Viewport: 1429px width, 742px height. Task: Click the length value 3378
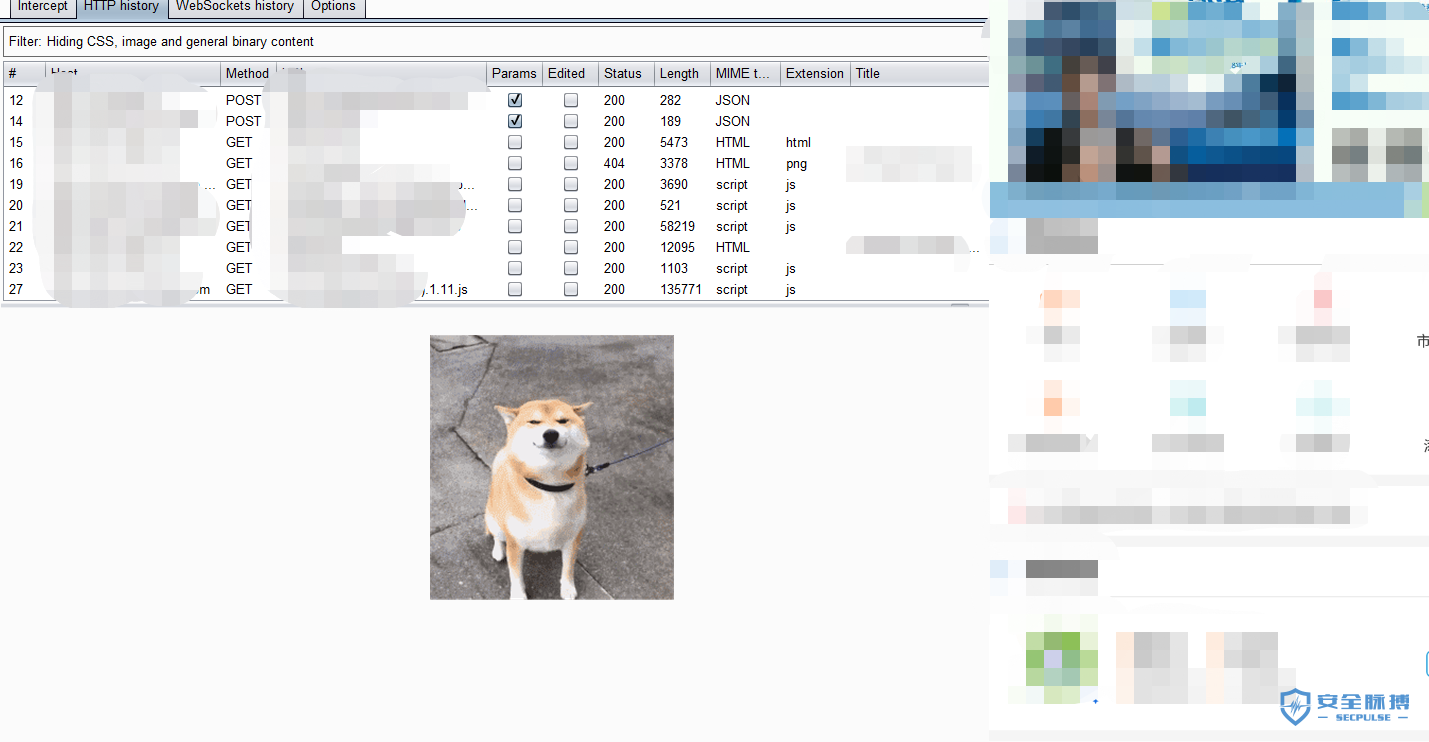click(x=674, y=163)
